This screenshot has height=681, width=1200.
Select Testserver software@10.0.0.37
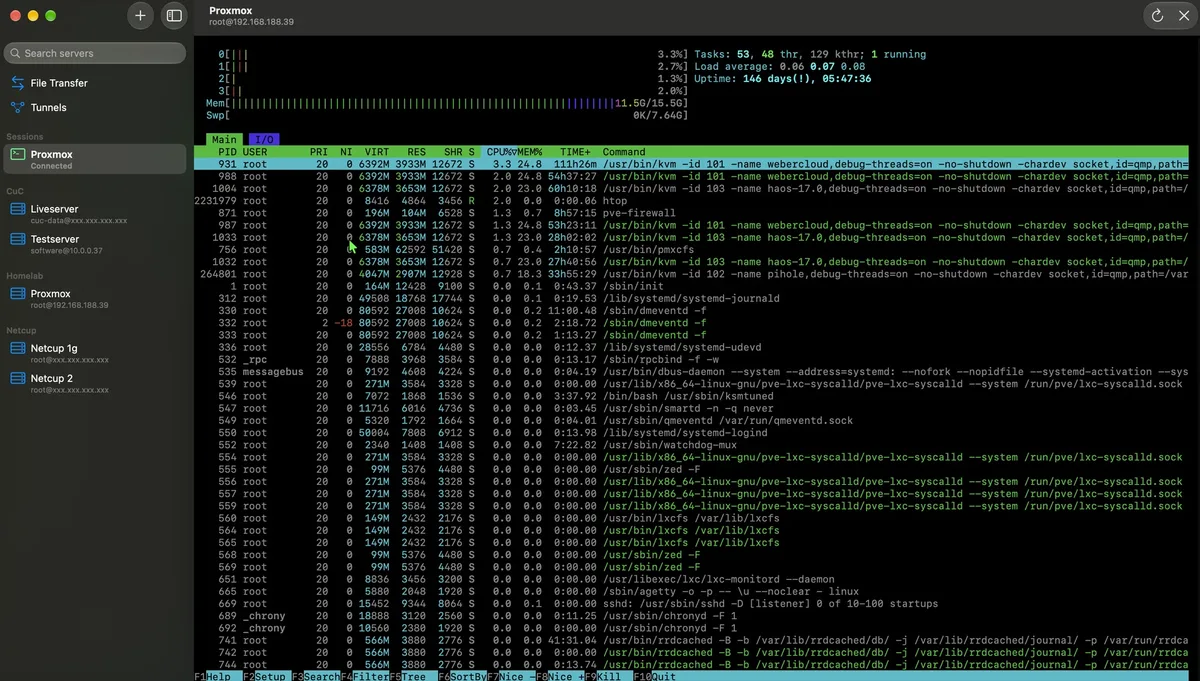click(95, 244)
